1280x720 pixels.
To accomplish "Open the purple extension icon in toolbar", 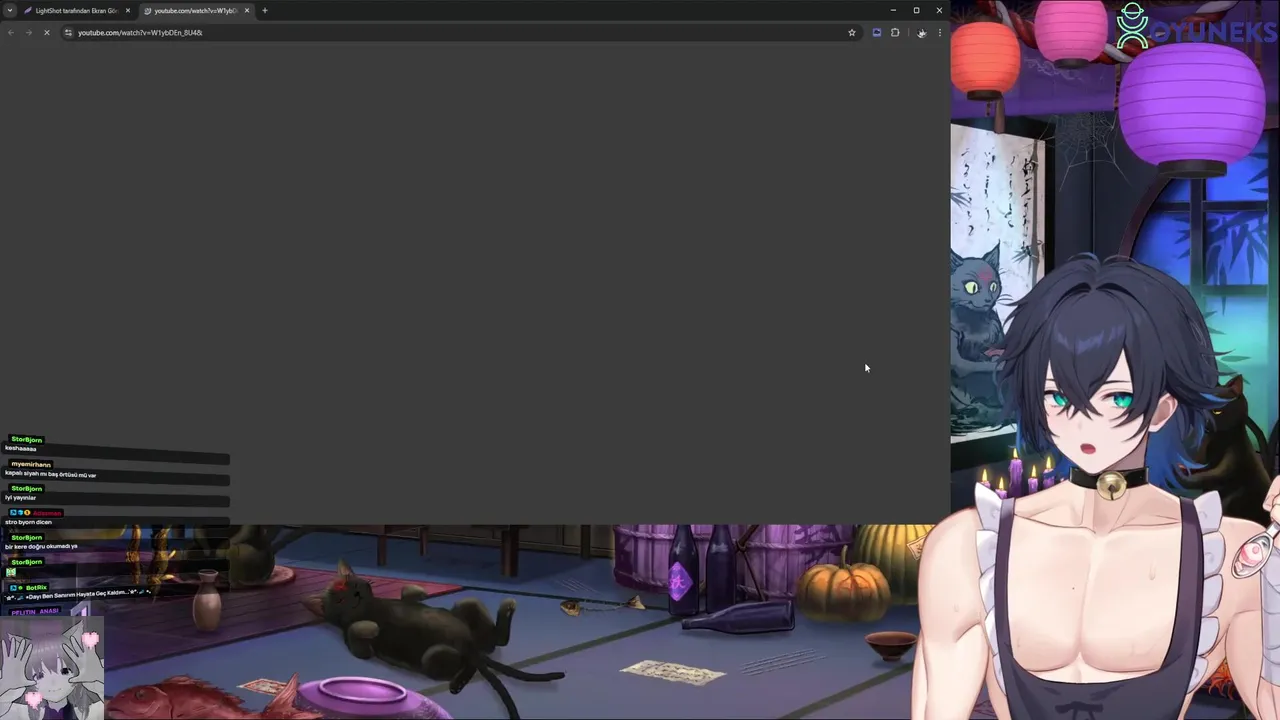I will [x=877, y=33].
